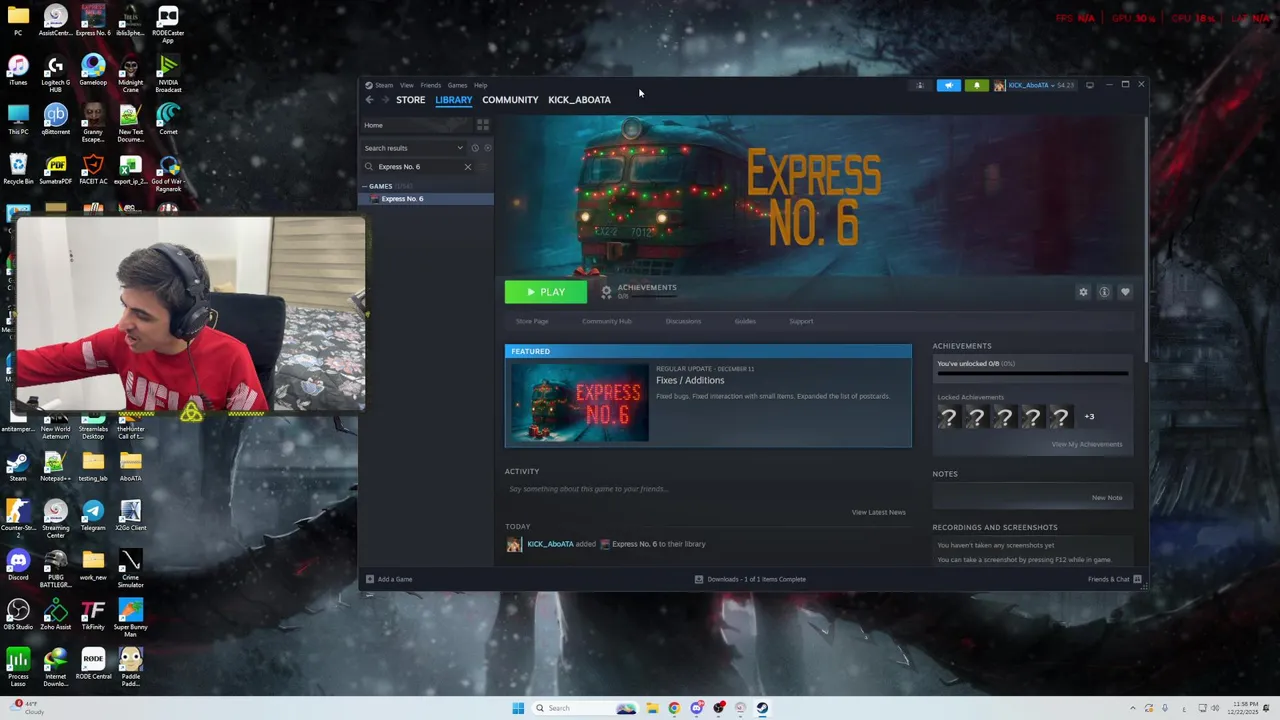Open the Windows Start button
The height and width of the screenshot is (720, 1280).
click(x=518, y=708)
